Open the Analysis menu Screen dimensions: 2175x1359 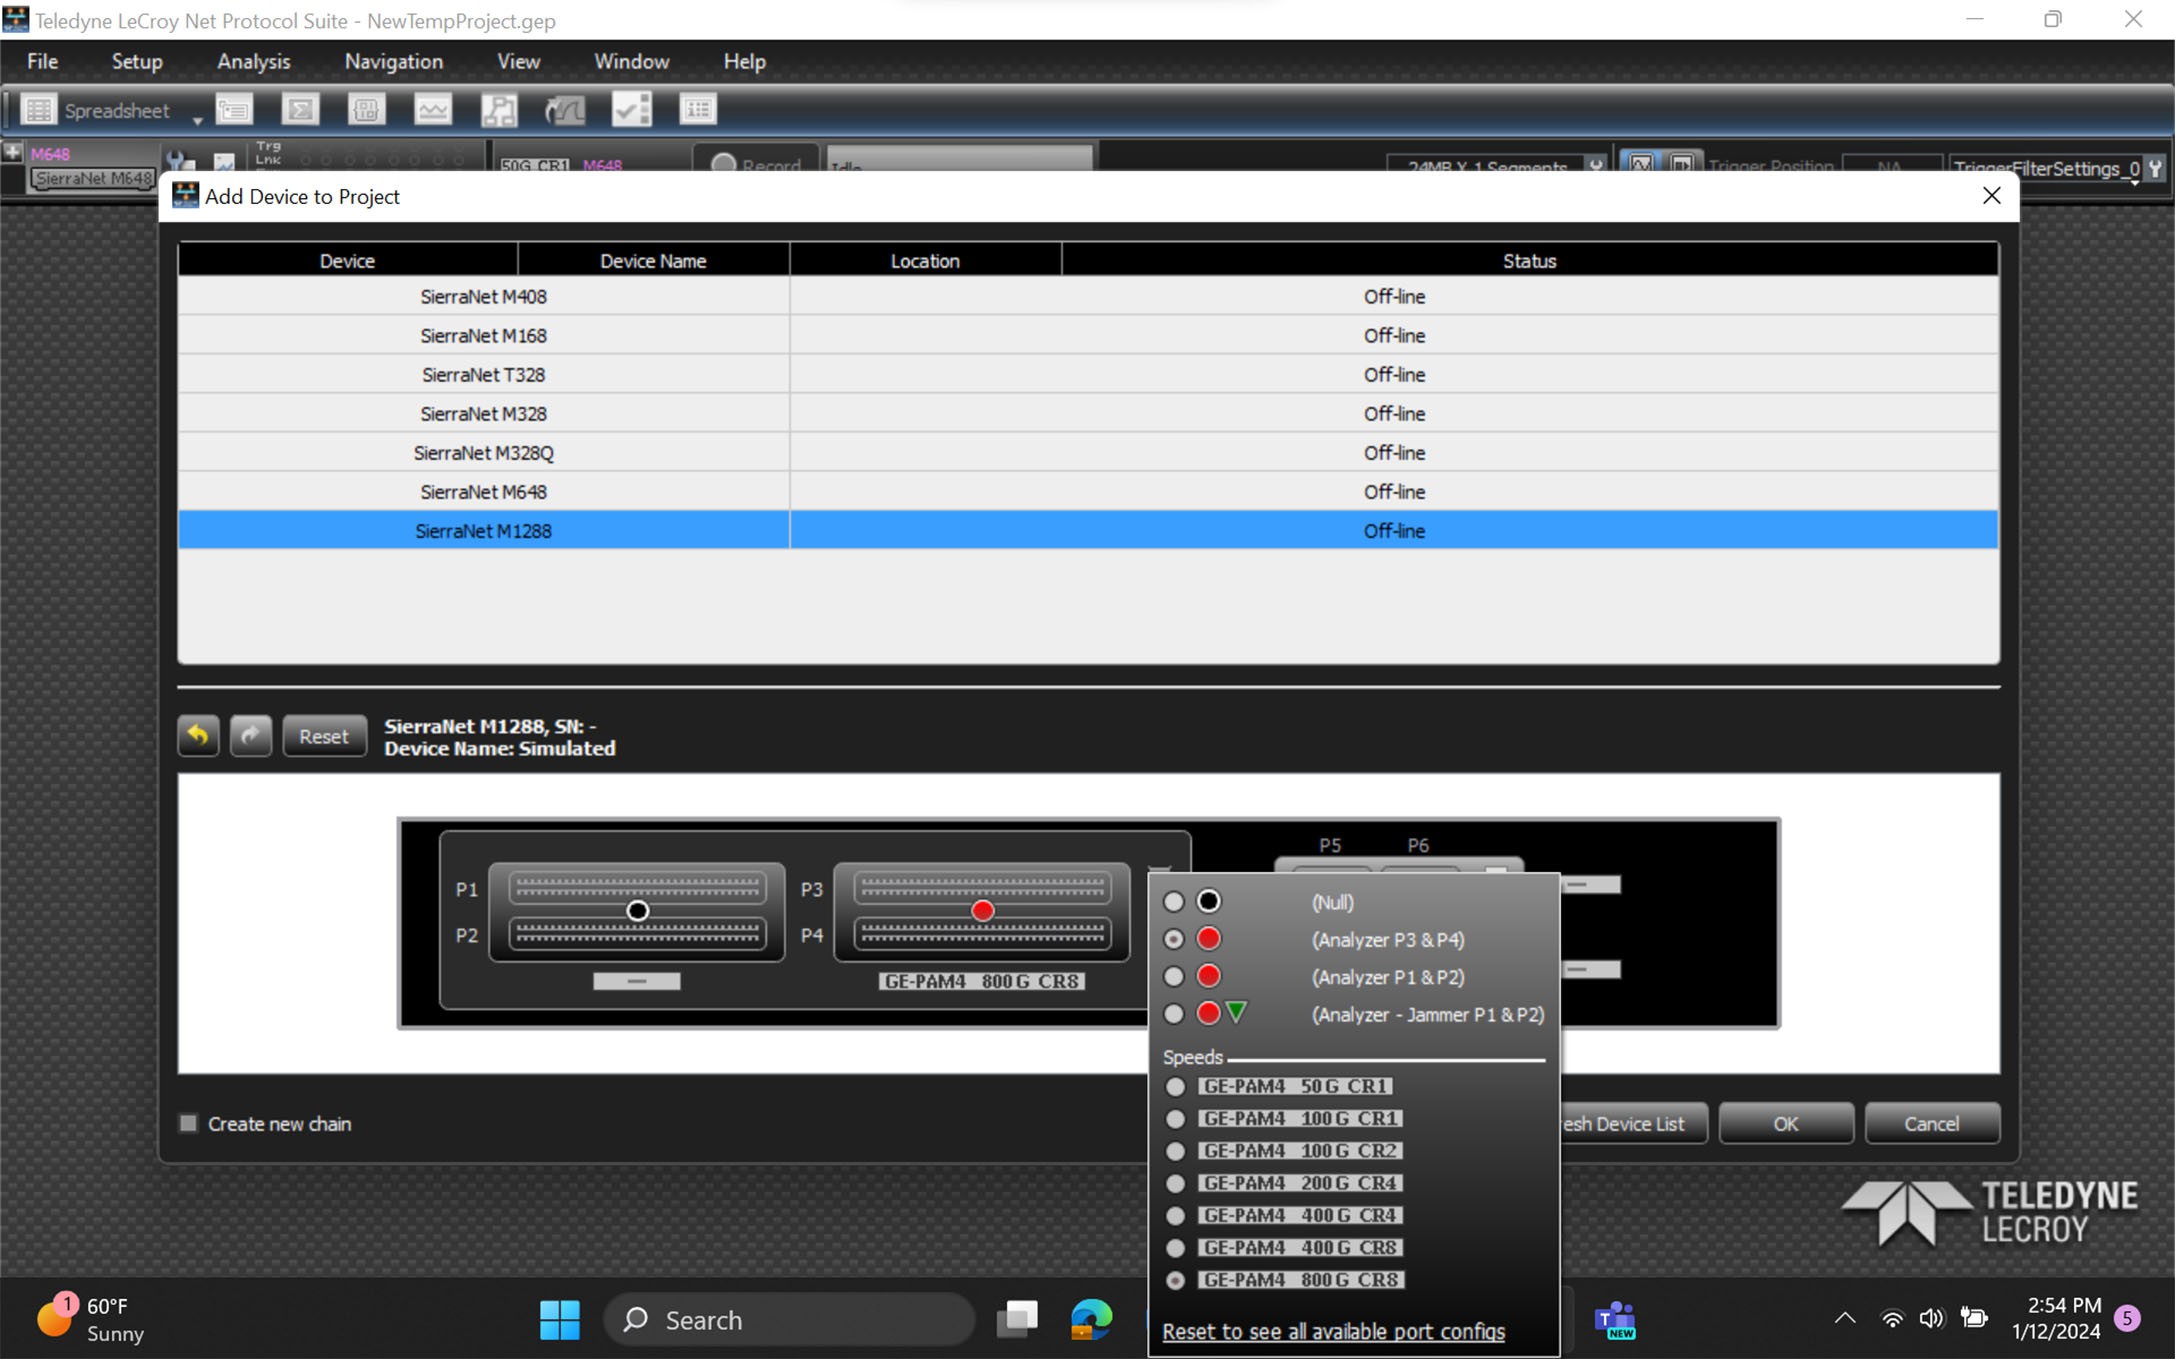pyautogui.click(x=254, y=61)
